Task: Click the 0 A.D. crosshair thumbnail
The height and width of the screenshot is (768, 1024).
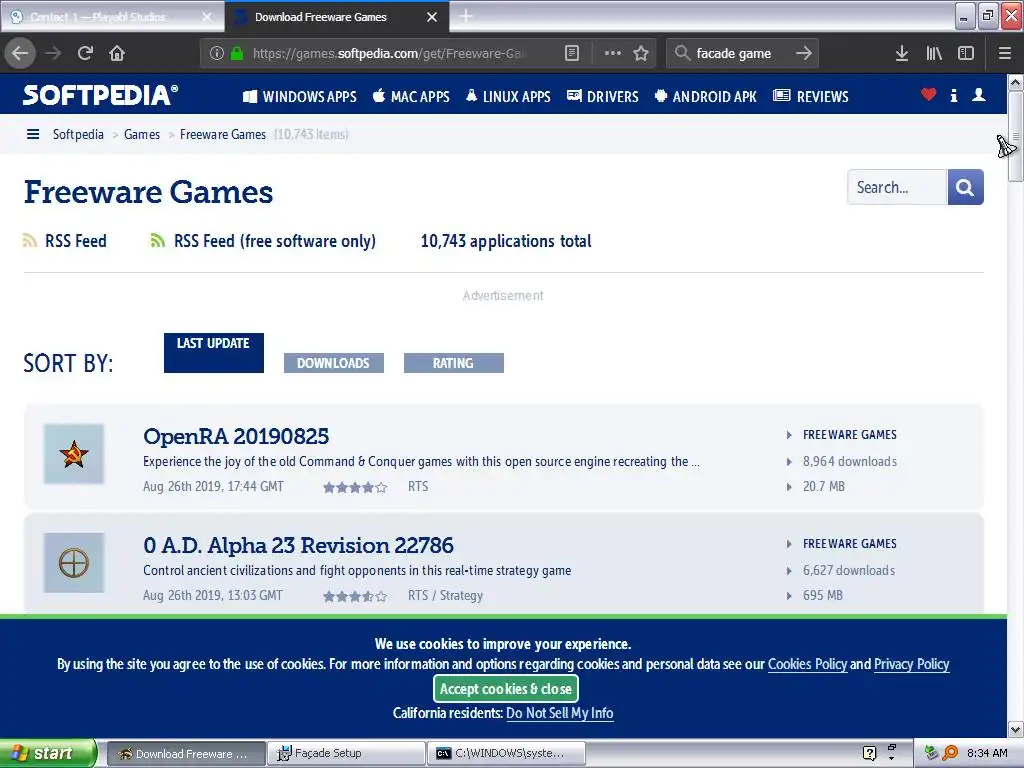Action: pos(74,563)
